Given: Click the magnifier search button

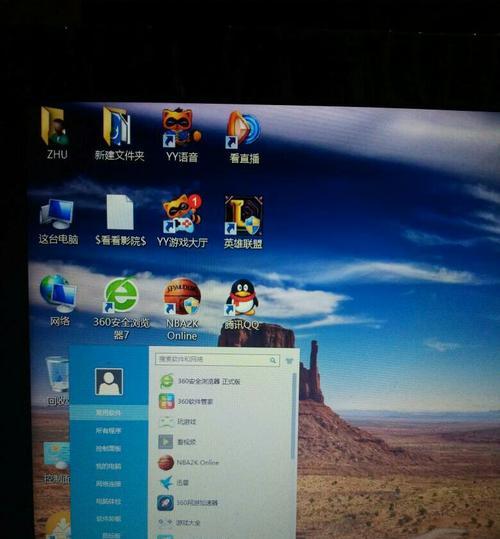Looking at the screenshot, I should (273, 360).
